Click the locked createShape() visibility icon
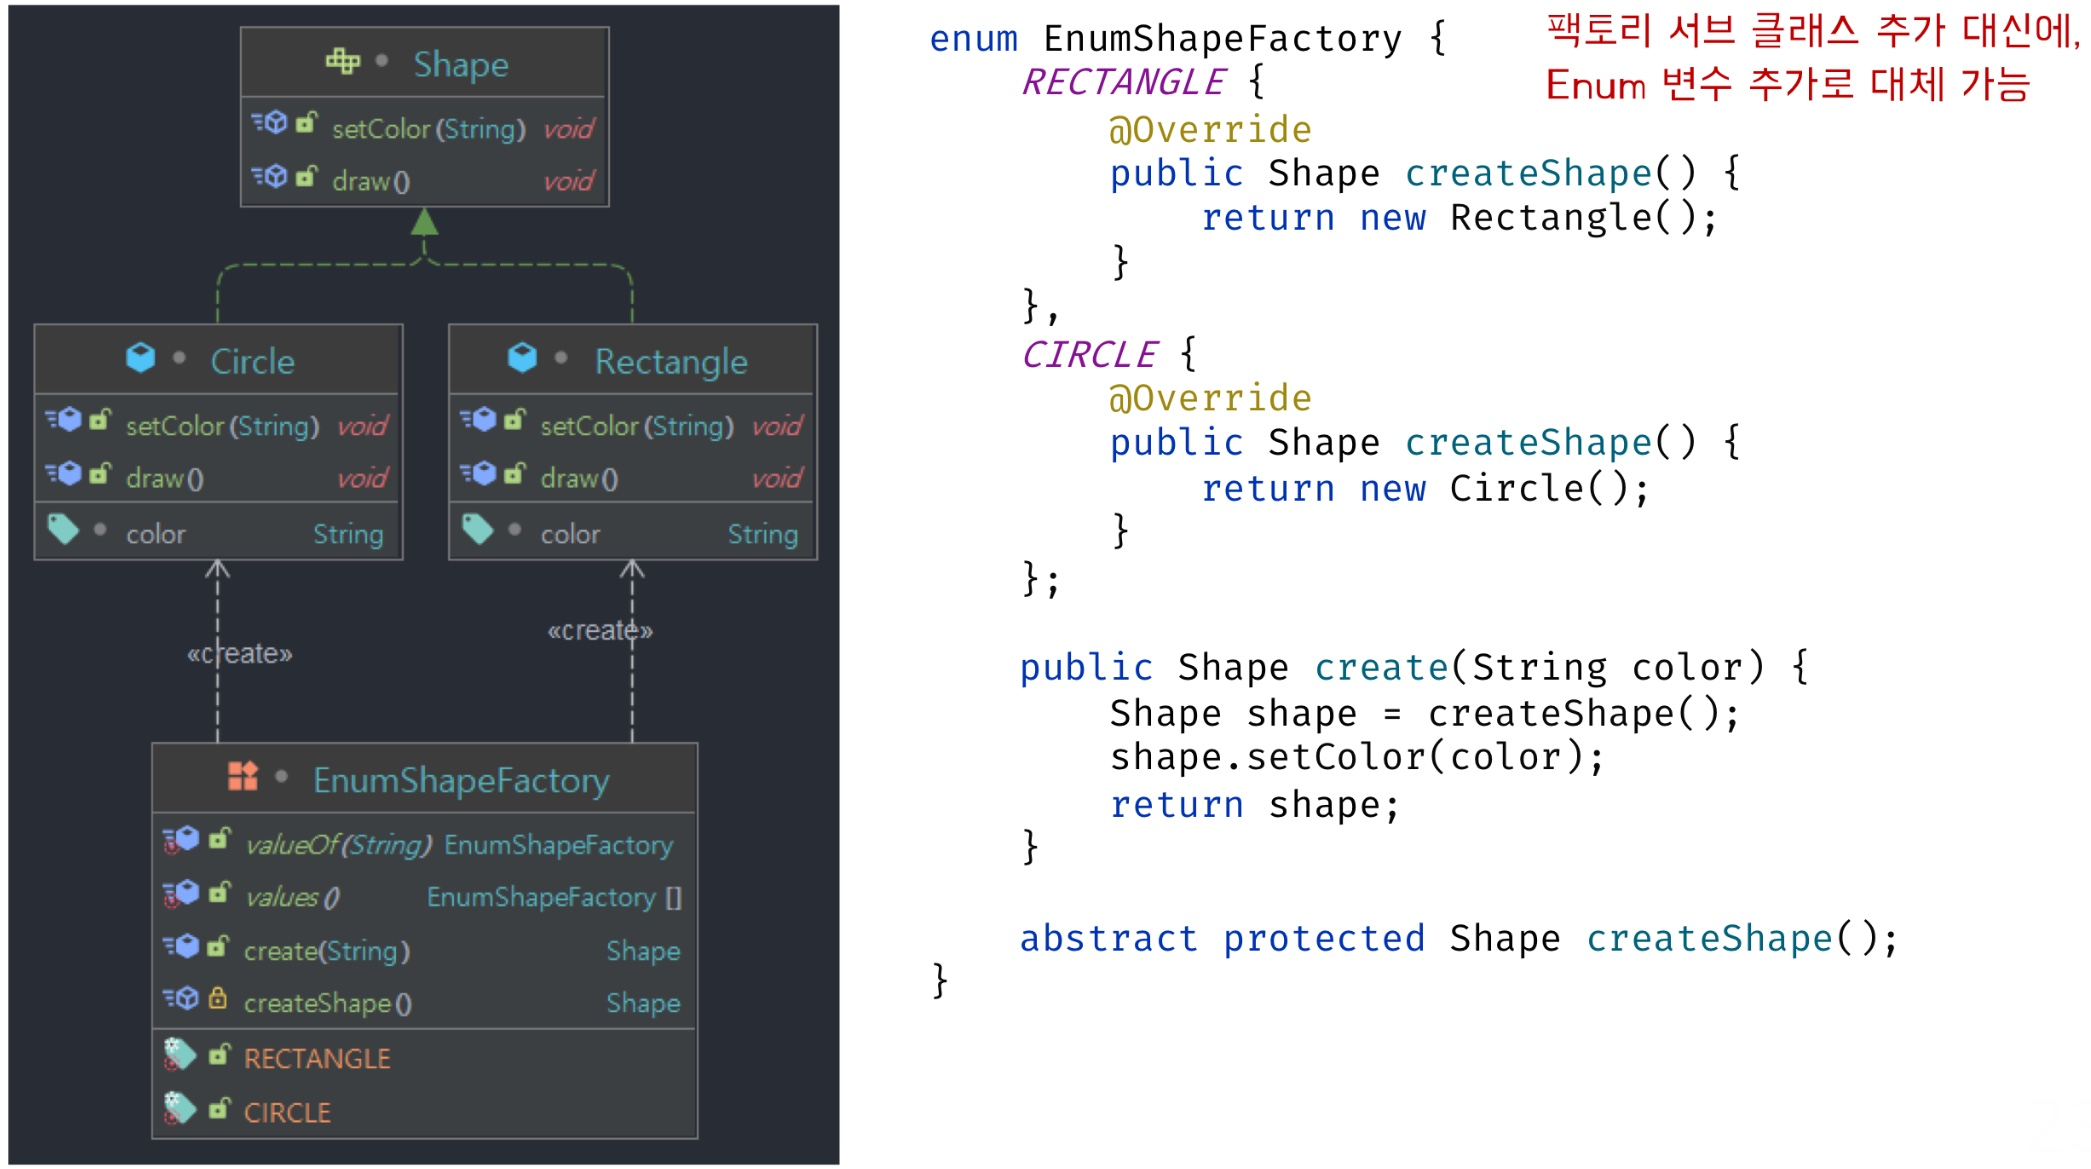 click(218, 998)
